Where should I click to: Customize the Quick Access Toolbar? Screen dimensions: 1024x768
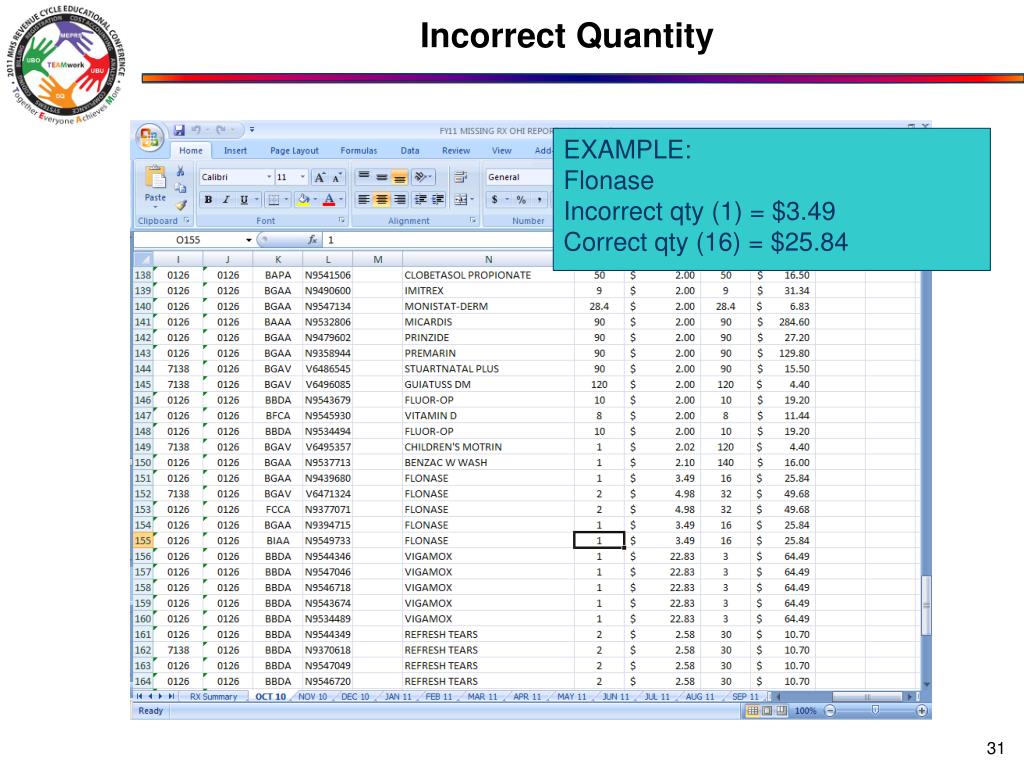252,130
